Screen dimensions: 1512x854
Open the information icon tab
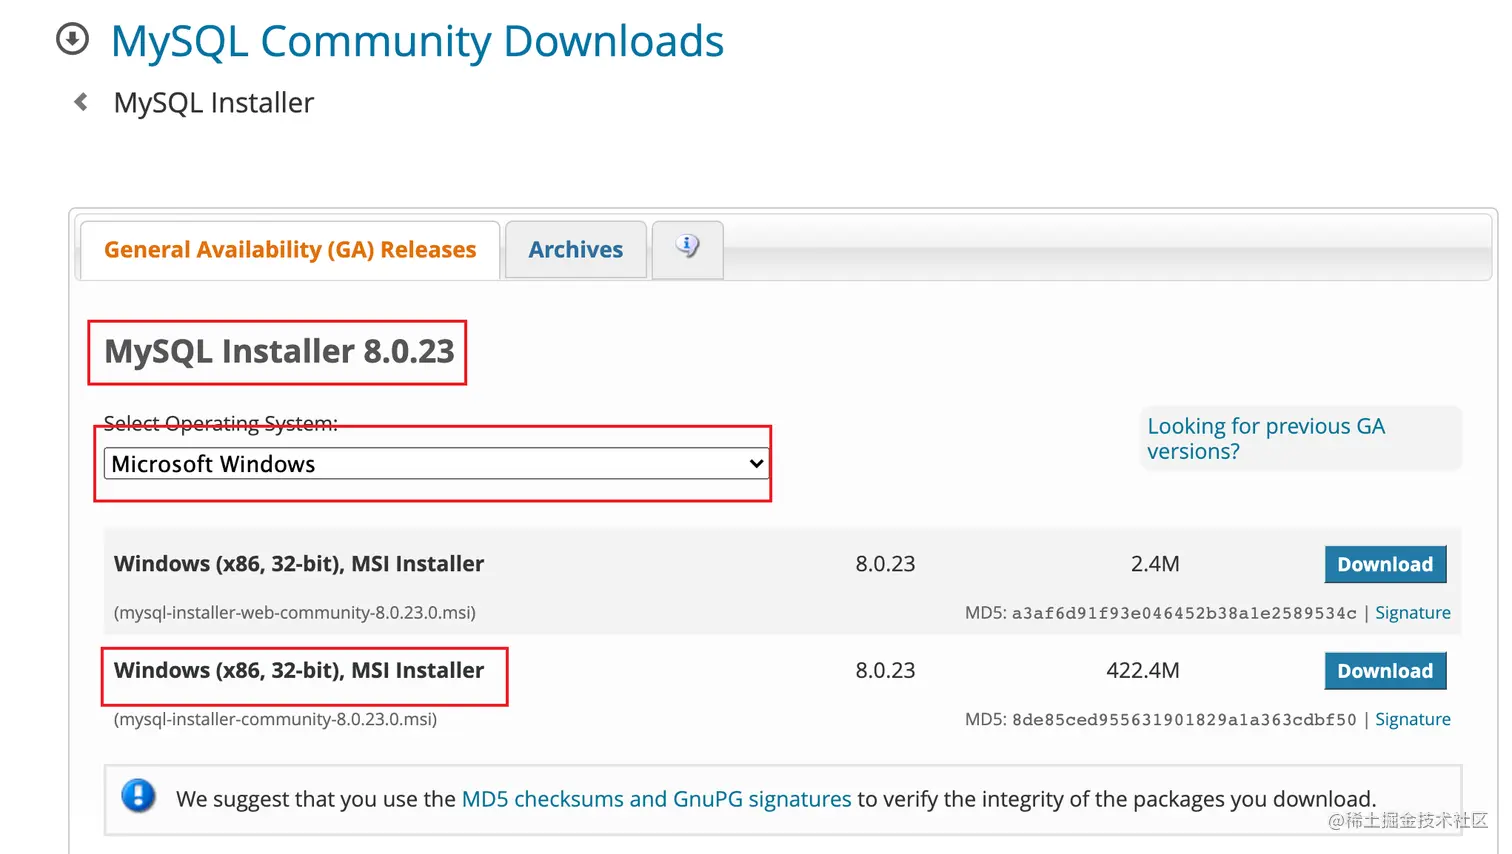point(687,248)
